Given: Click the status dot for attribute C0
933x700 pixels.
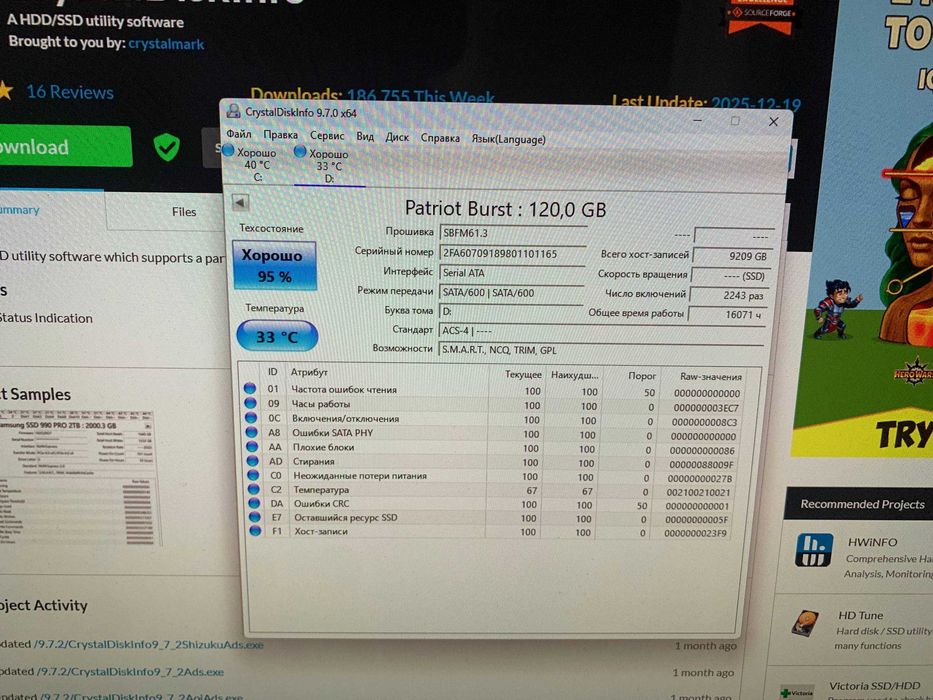Looking at the screenshot, I should [x=253, y=474].
